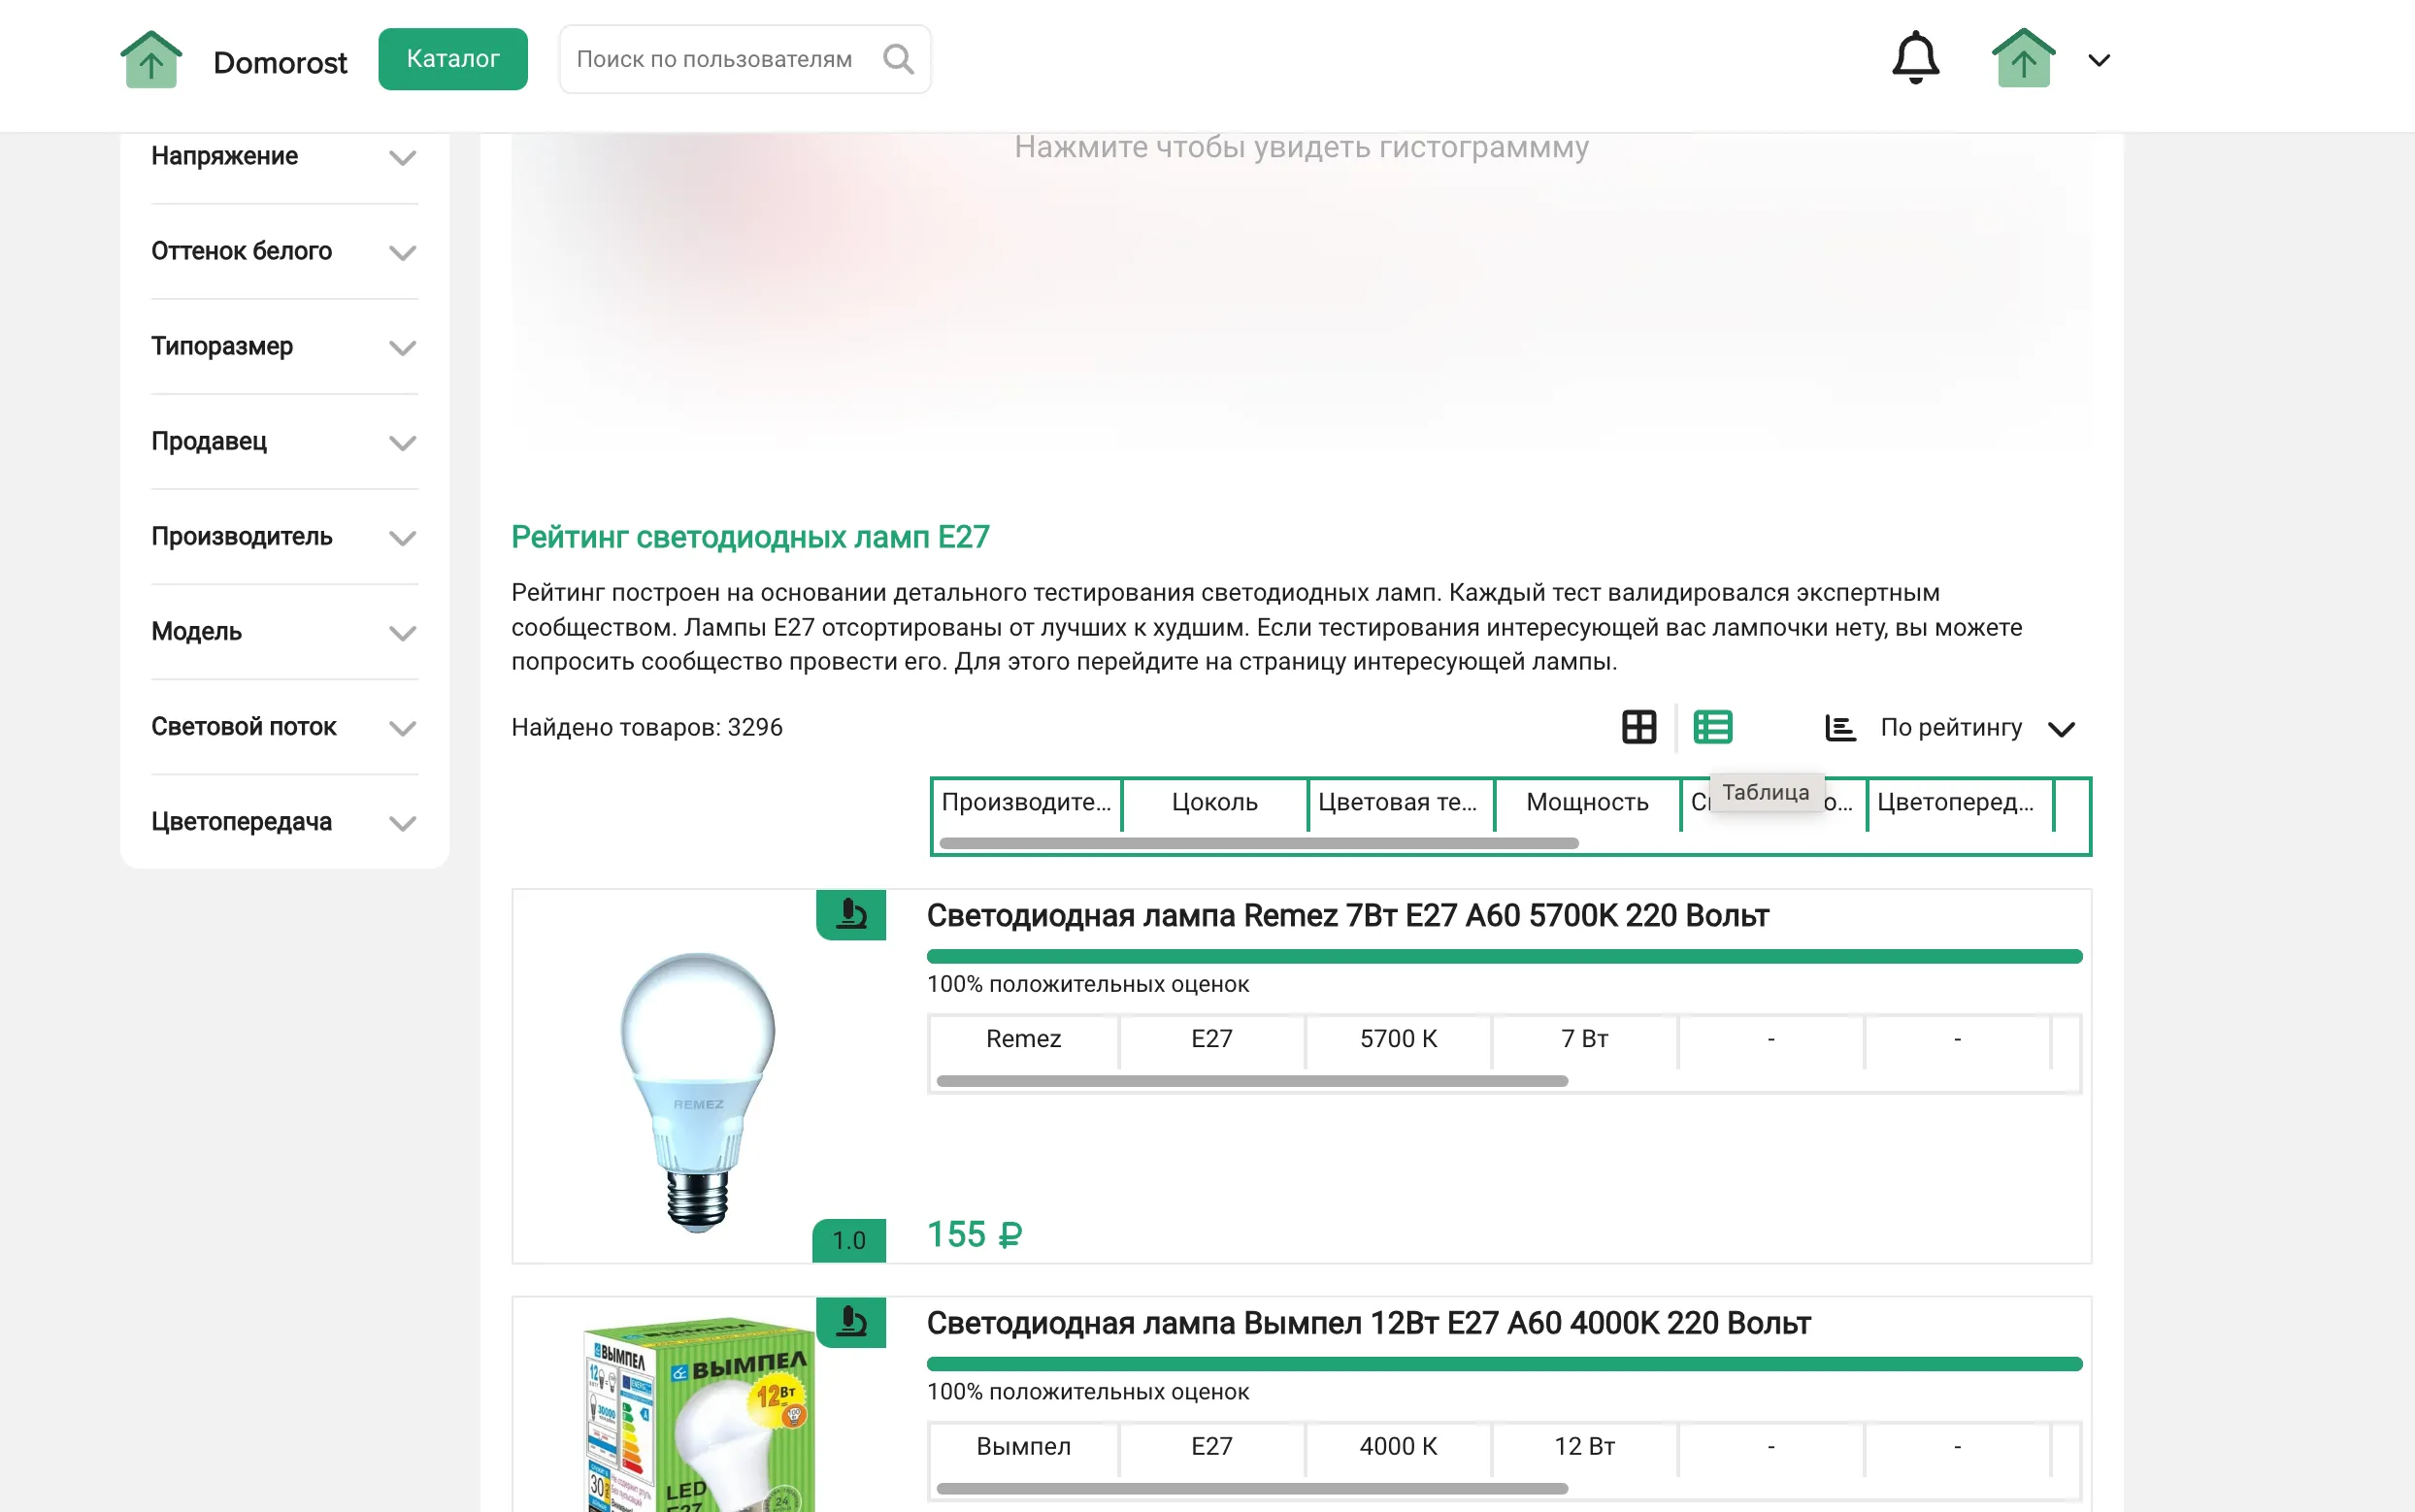
Task: Open the Remez 7Вт E27 lamp title
Action: [1347, 915]
